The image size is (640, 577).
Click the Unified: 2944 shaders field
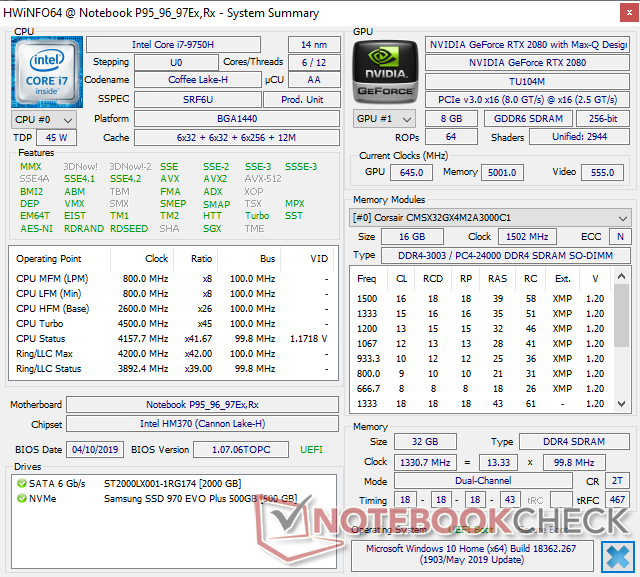tap(579, 137)
